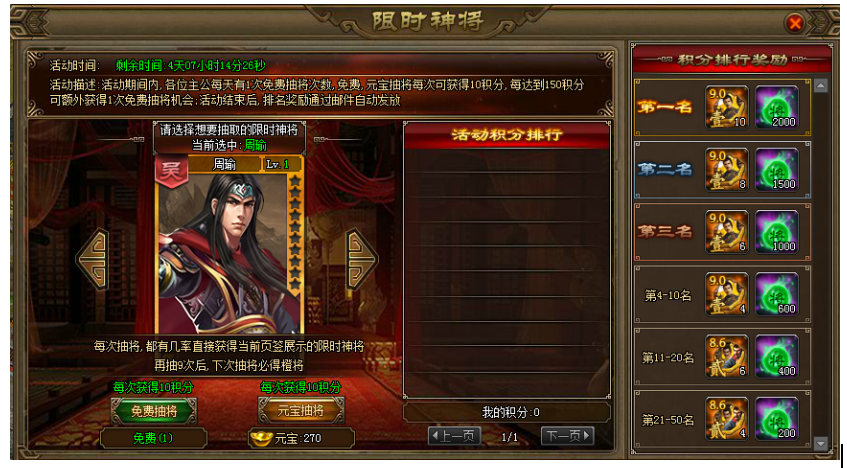Close the 限时神将 window
Screen dimensions: 847x468
click(795, 23)
